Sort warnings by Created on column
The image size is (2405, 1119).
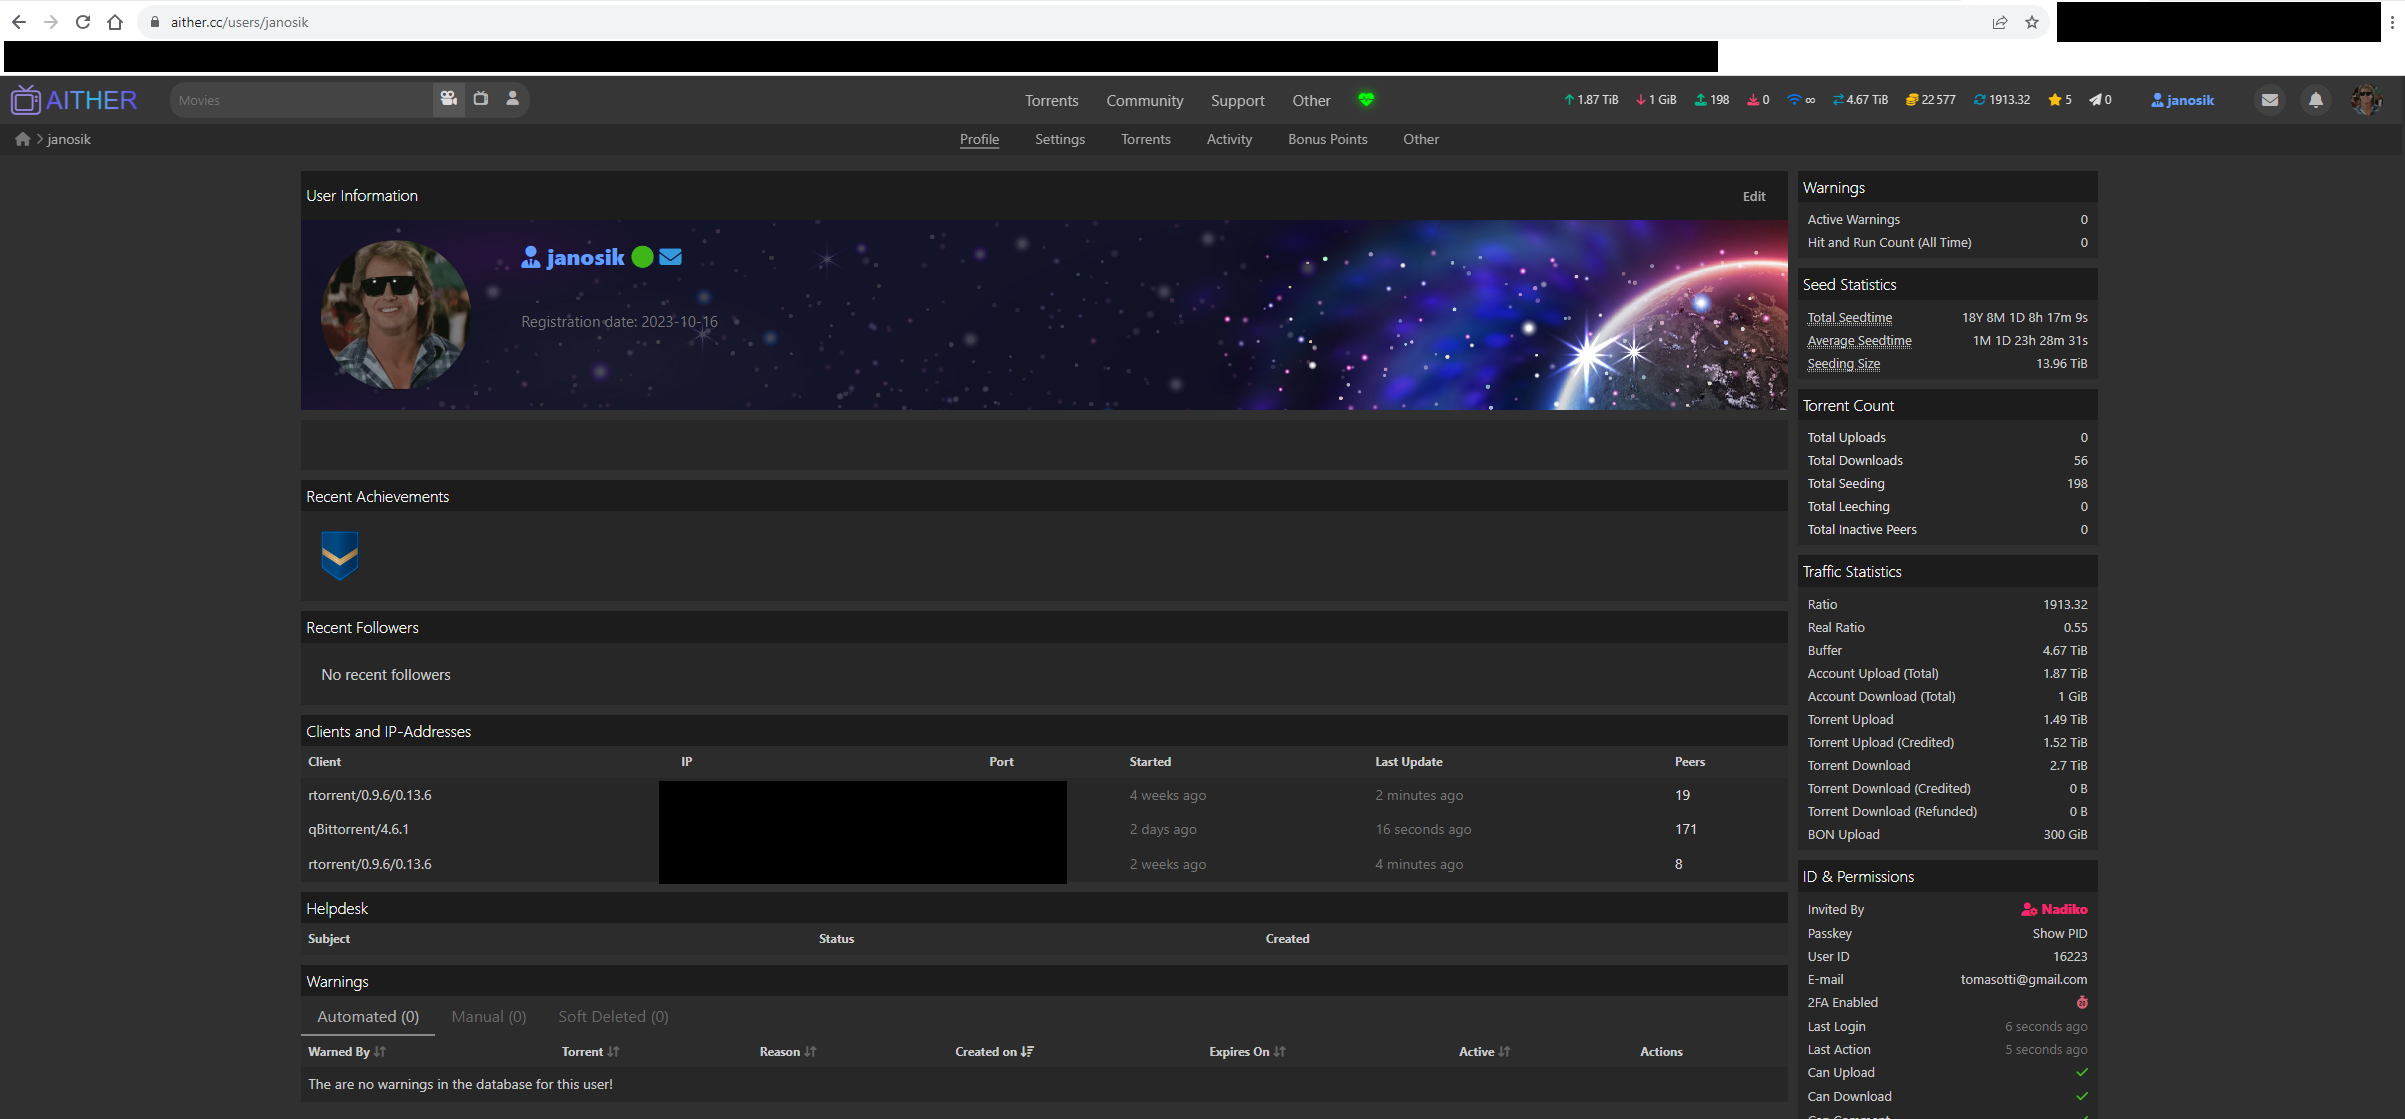click(x=994, y=1051)
